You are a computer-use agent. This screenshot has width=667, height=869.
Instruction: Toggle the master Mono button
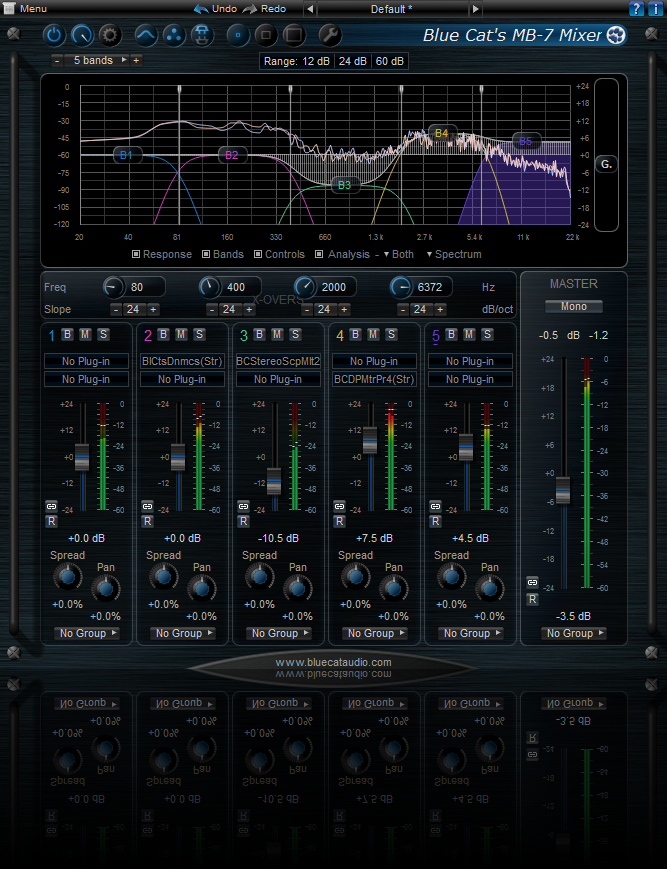[x=573, y=306]
